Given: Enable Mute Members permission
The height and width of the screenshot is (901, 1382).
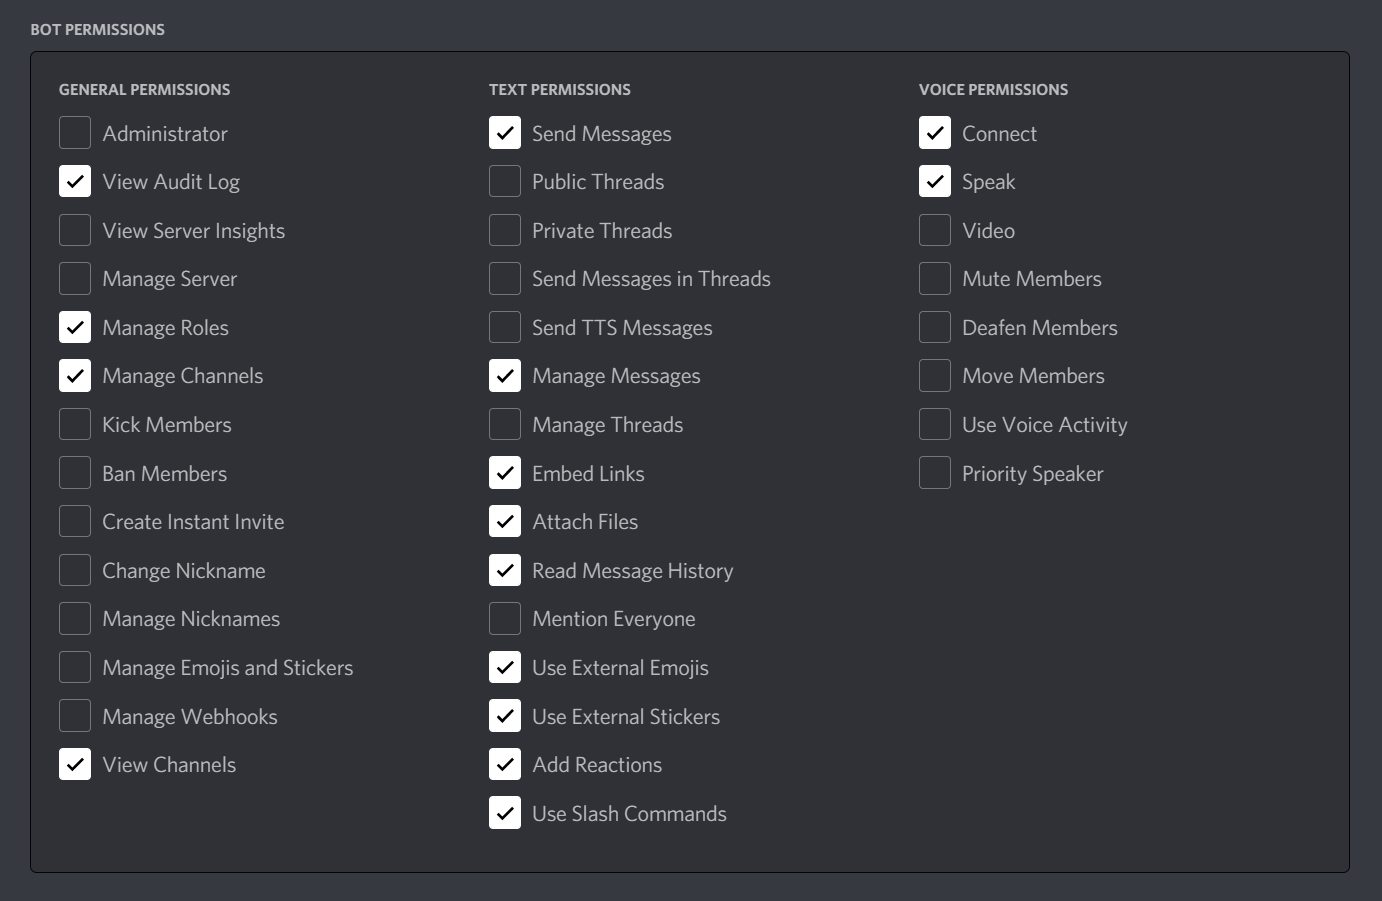Looking at the screenshot, I should coord(934,278).
